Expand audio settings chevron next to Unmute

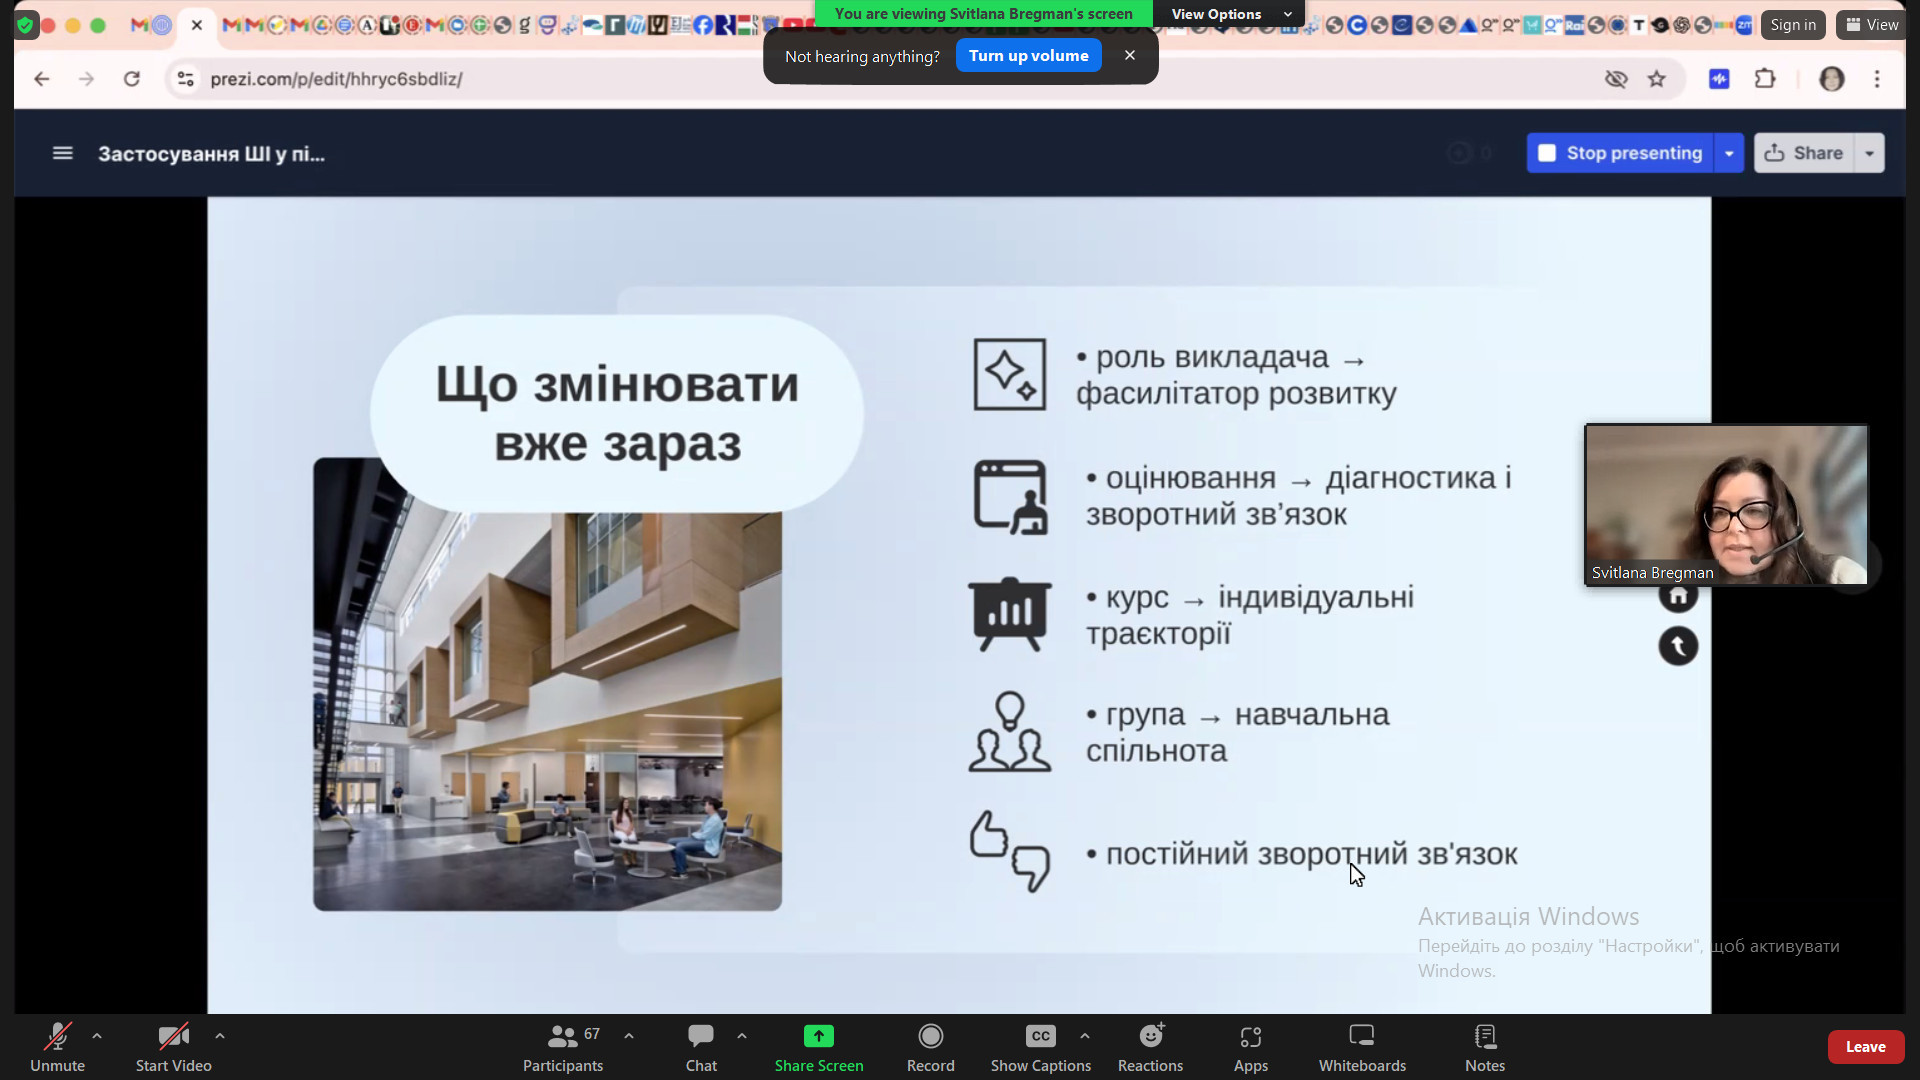click(97, 1036)
